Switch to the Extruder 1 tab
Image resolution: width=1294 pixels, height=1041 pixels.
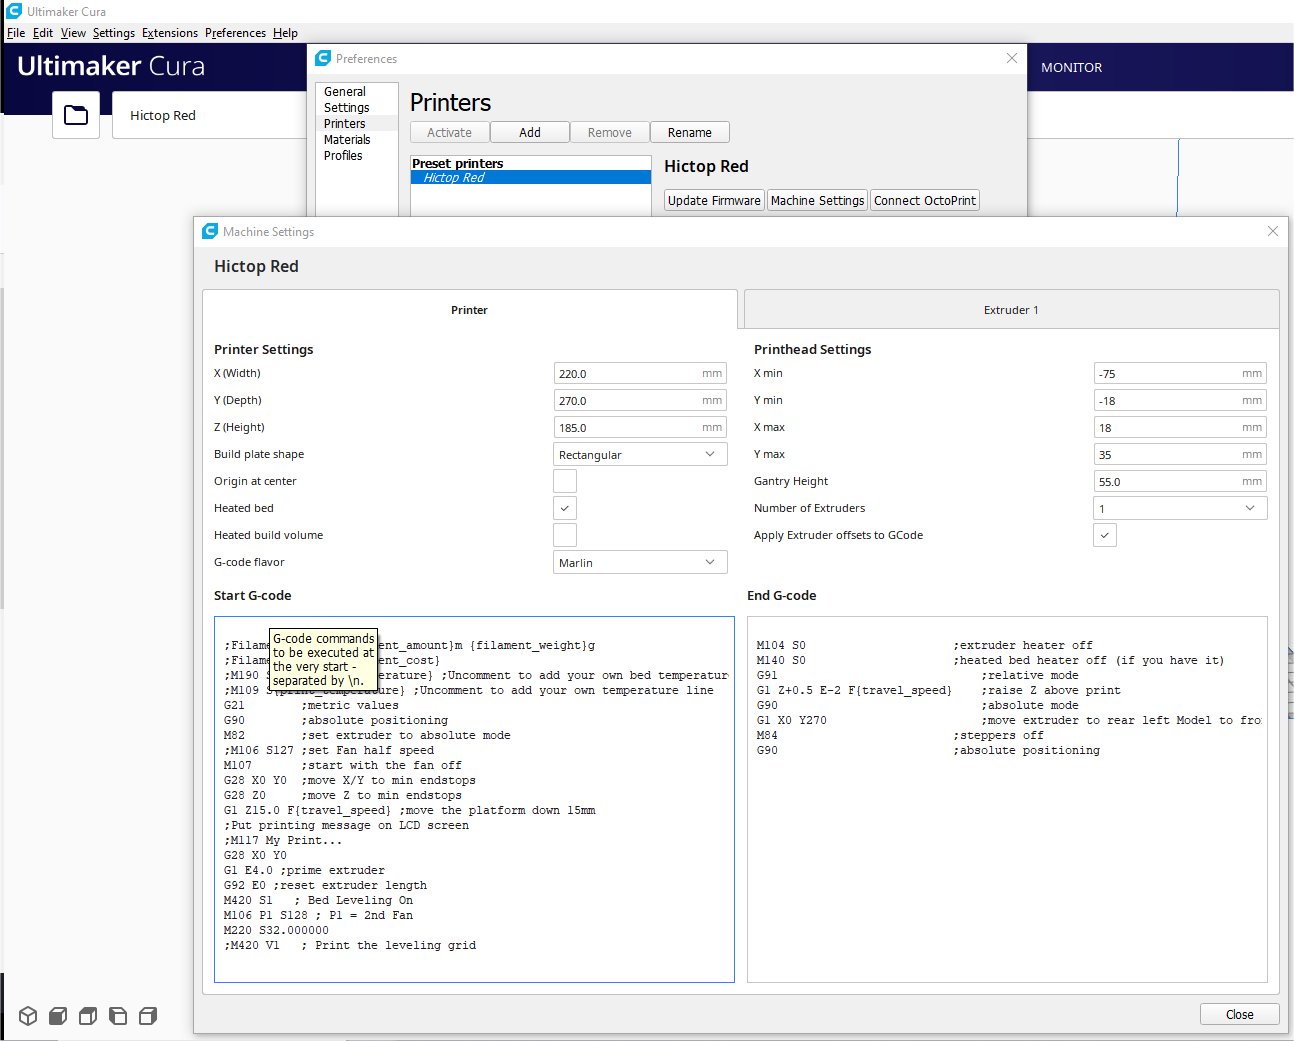pos(1010,310)
